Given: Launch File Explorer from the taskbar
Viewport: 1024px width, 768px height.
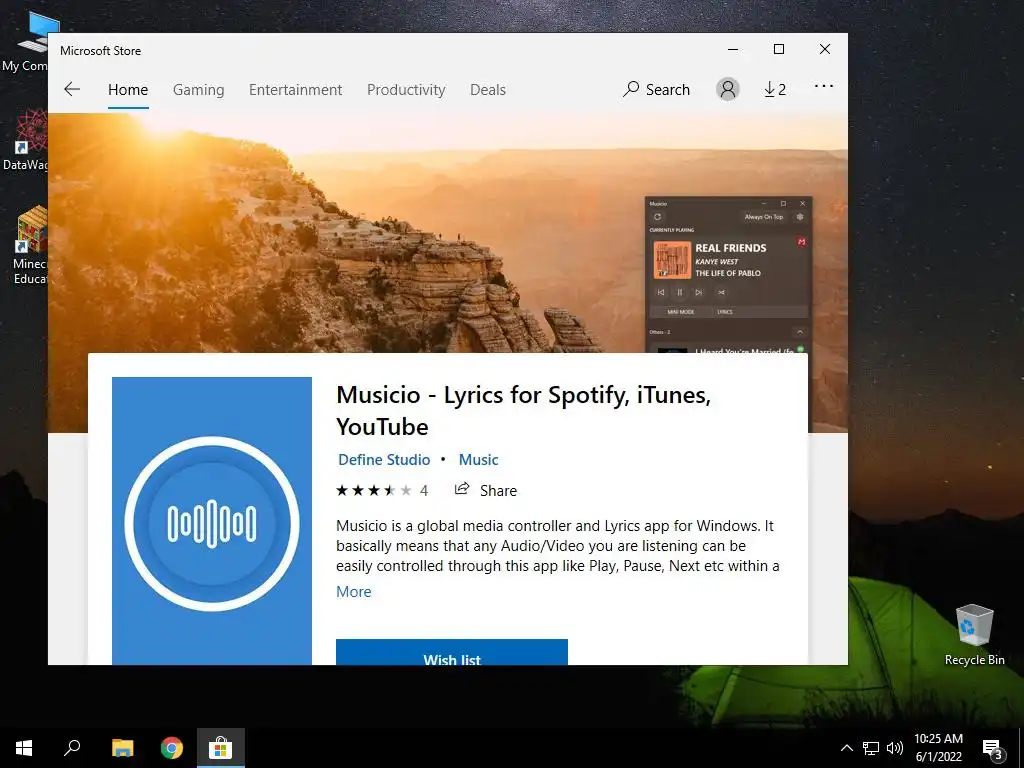Looking at the screenshot, I should pyautogui.click(x=122, y=748).
